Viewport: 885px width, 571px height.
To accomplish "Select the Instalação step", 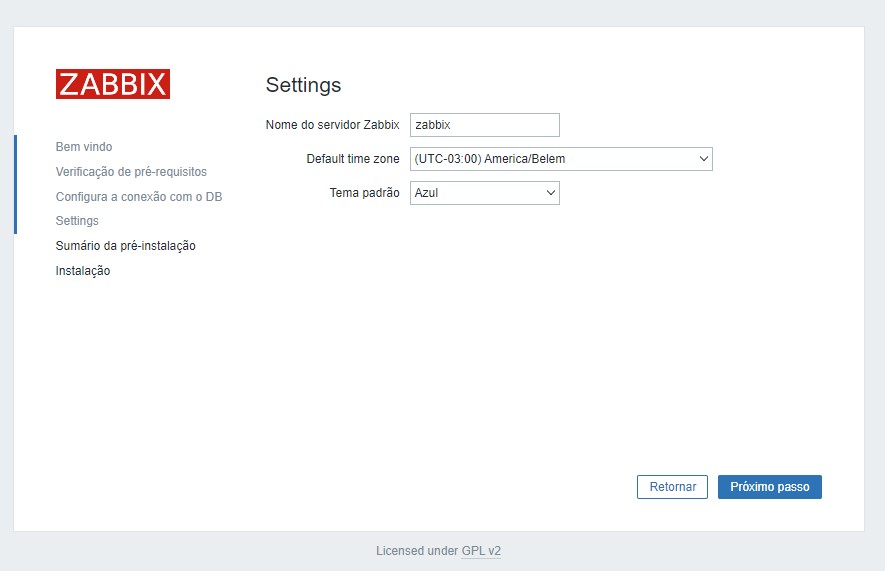I will 83,271.
